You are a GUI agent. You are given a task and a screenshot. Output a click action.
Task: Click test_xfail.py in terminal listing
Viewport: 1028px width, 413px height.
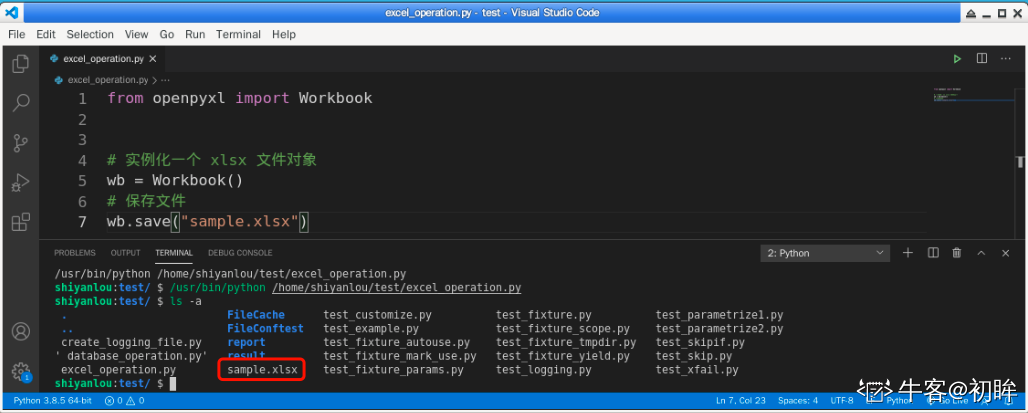click(x=697, y=370)
